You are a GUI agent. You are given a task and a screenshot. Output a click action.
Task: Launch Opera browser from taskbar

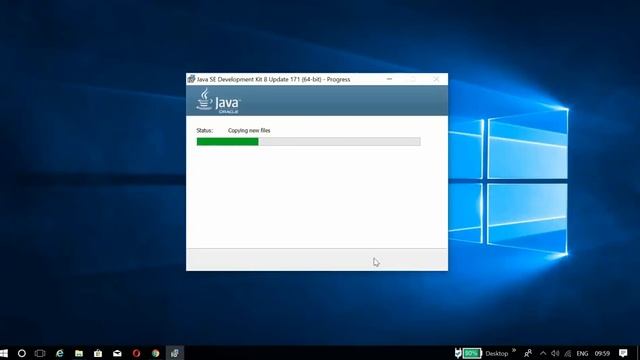[x=136, y=353]
